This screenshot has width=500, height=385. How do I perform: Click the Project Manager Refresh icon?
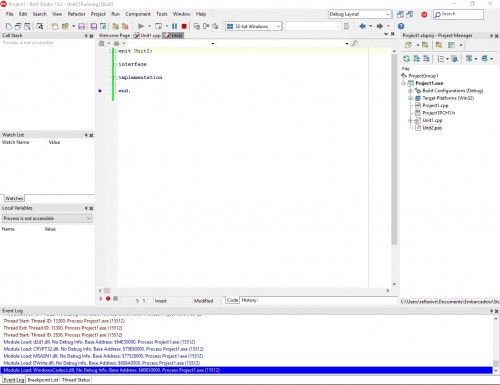[x=406, y=59]
